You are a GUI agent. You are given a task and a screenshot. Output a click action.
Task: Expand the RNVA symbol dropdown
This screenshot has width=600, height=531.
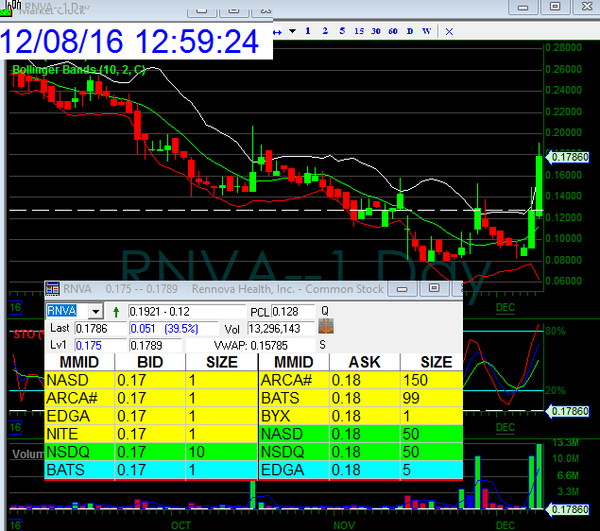tap(96, 311)
